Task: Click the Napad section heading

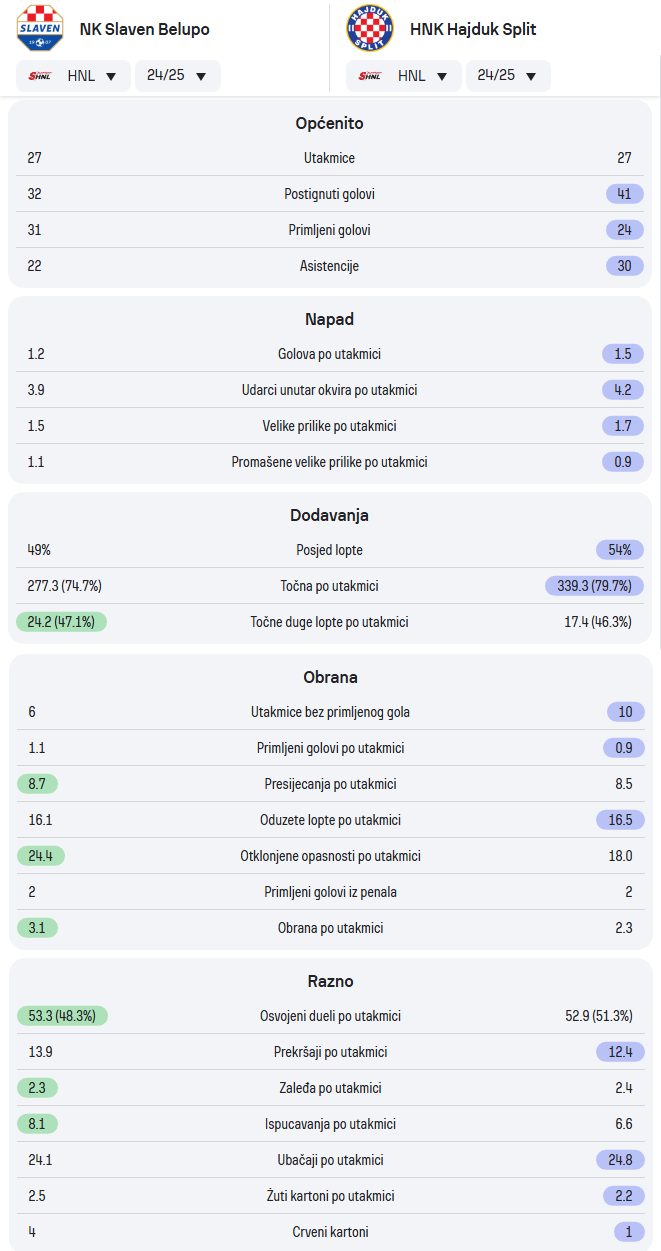Action: (x=330, y=319)
